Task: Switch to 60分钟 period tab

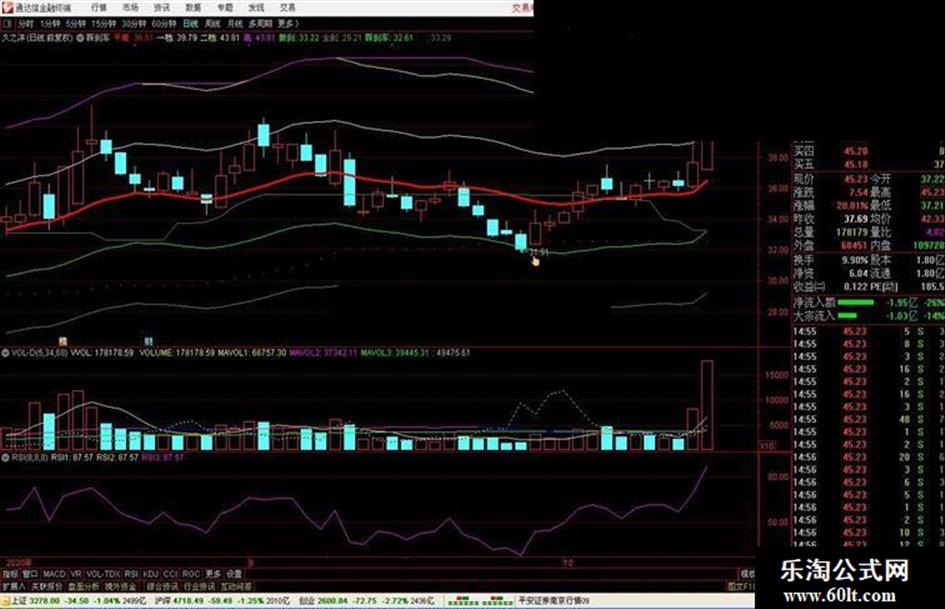Action: coord(164,24)
